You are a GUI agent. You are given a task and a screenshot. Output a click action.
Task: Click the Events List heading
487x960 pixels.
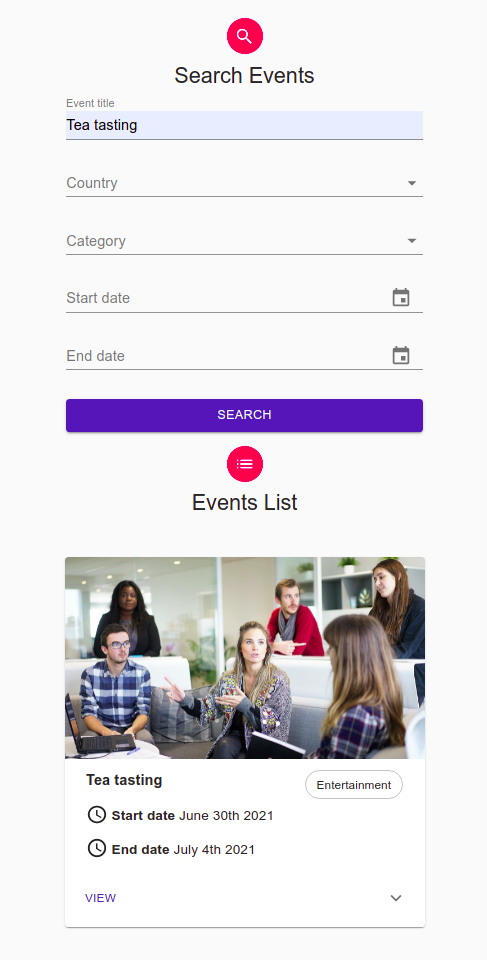(x=244, y=502)
